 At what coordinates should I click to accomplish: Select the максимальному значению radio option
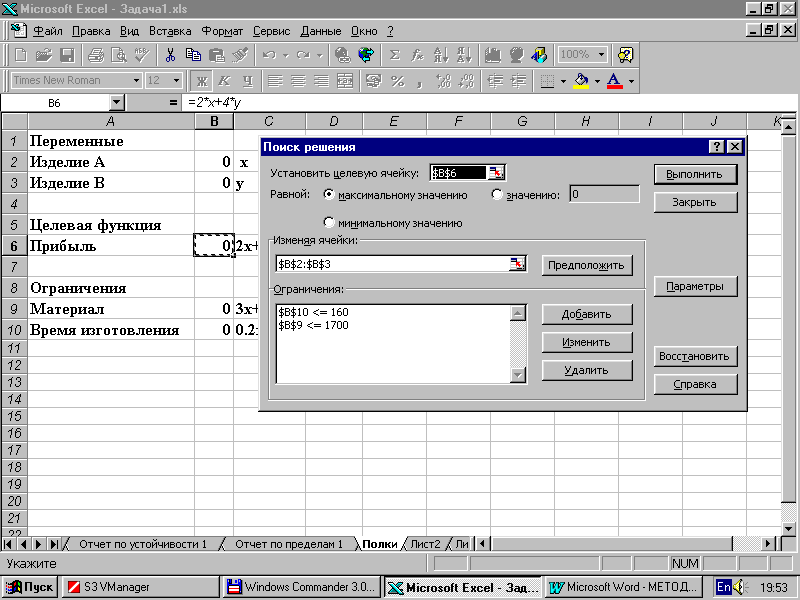329,194
